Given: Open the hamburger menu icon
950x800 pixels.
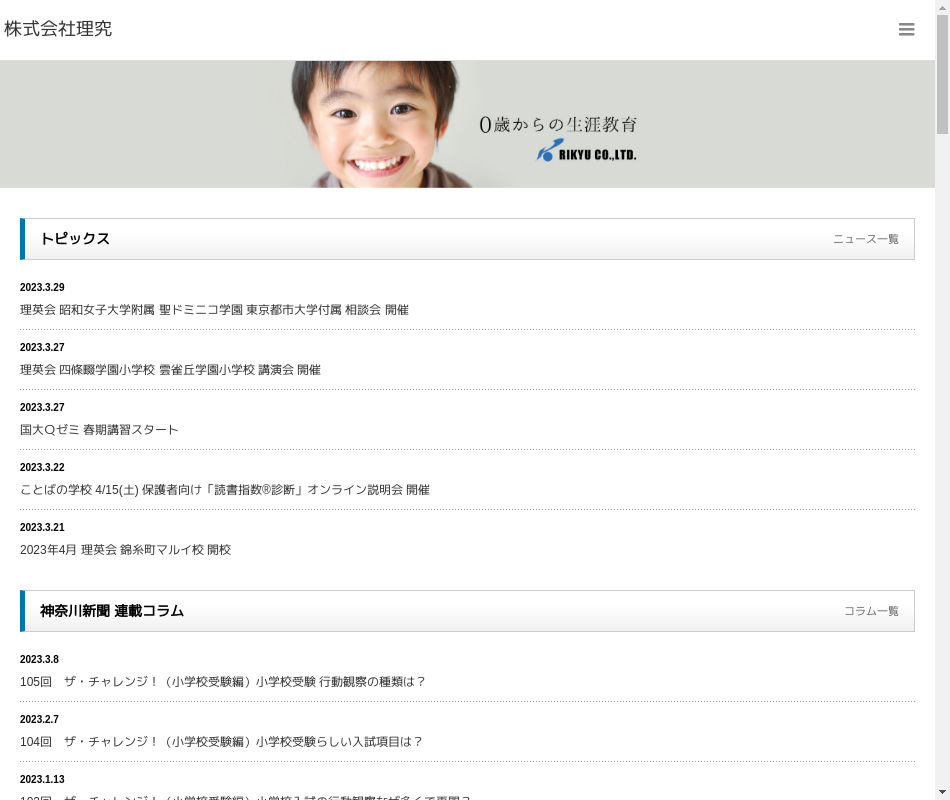Looking at the screenshot, I should pos(906,29).
